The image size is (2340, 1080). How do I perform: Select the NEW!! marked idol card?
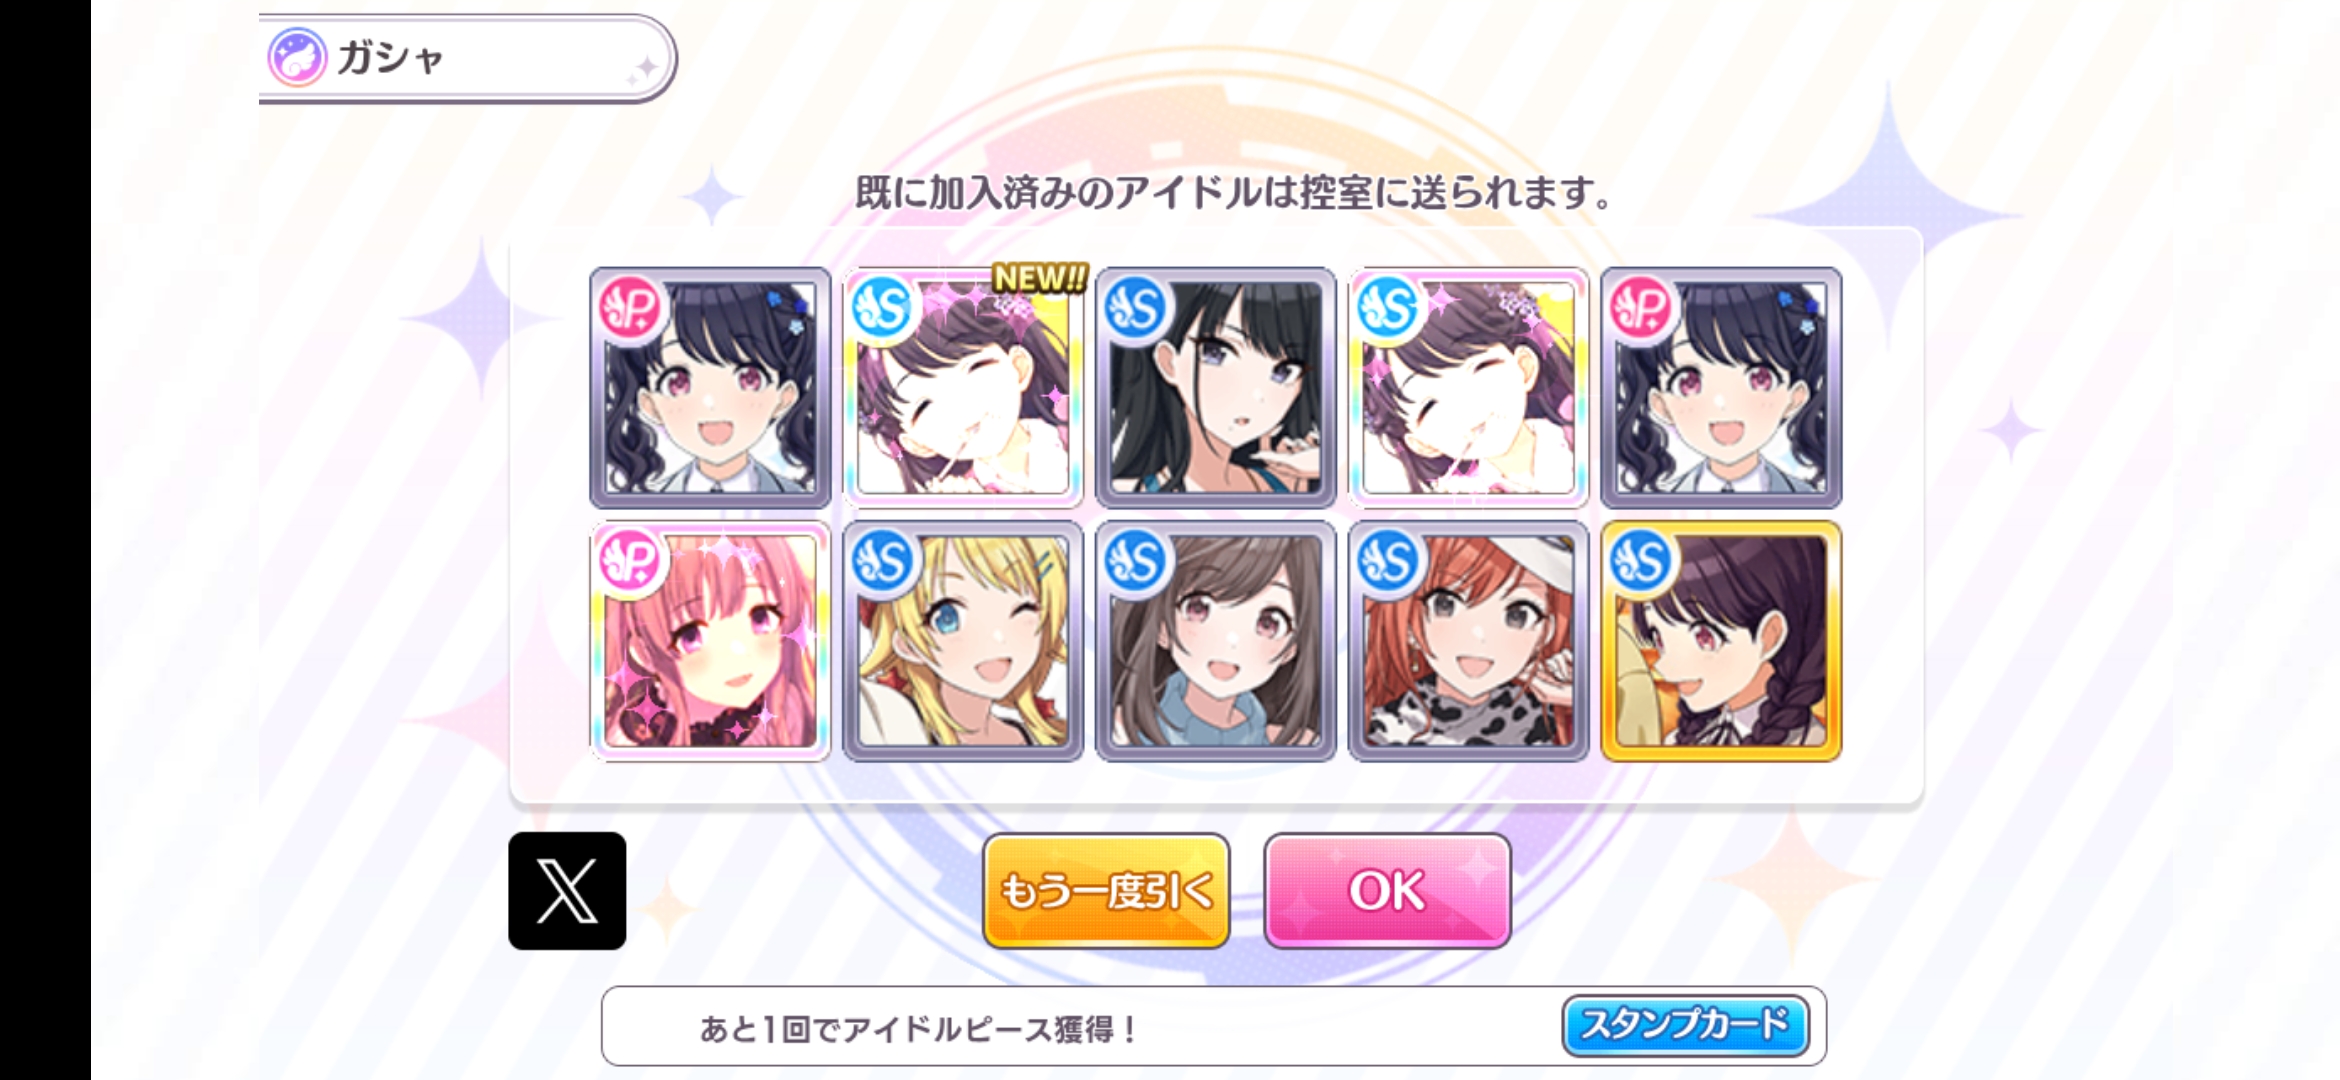(963, 387)
